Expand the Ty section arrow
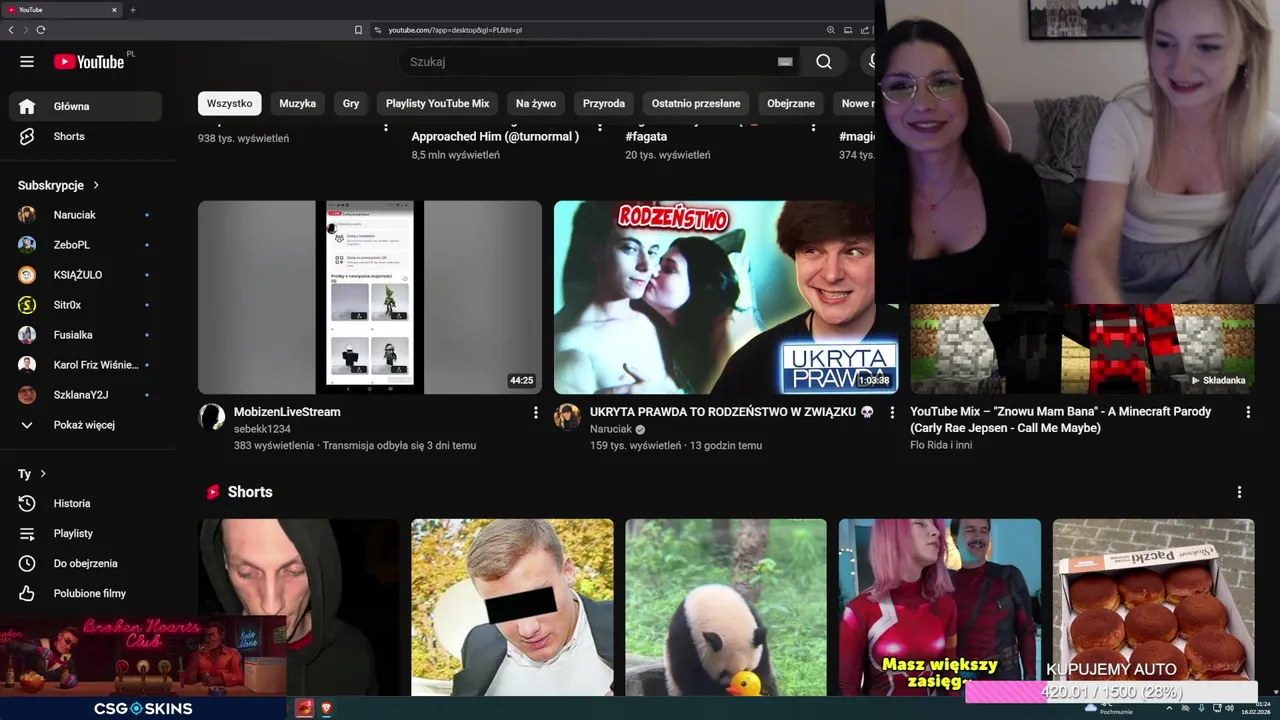The height and width of the screenshot is (720, 1280). coord(43,474)
